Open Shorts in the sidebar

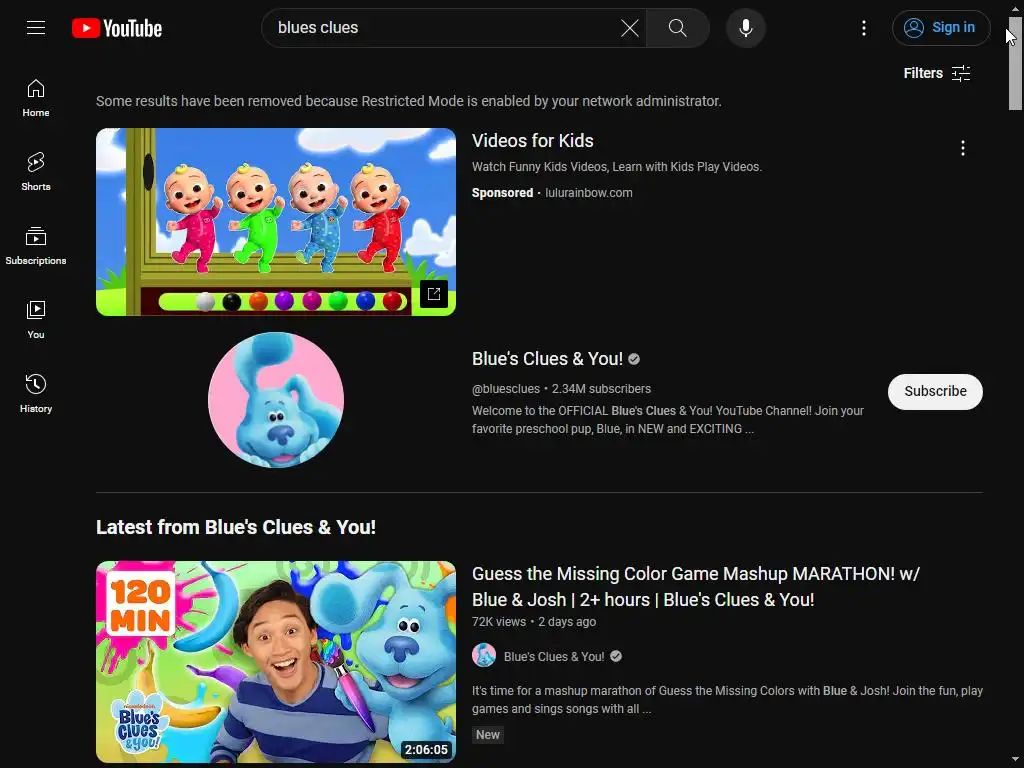tap(36, 172)
